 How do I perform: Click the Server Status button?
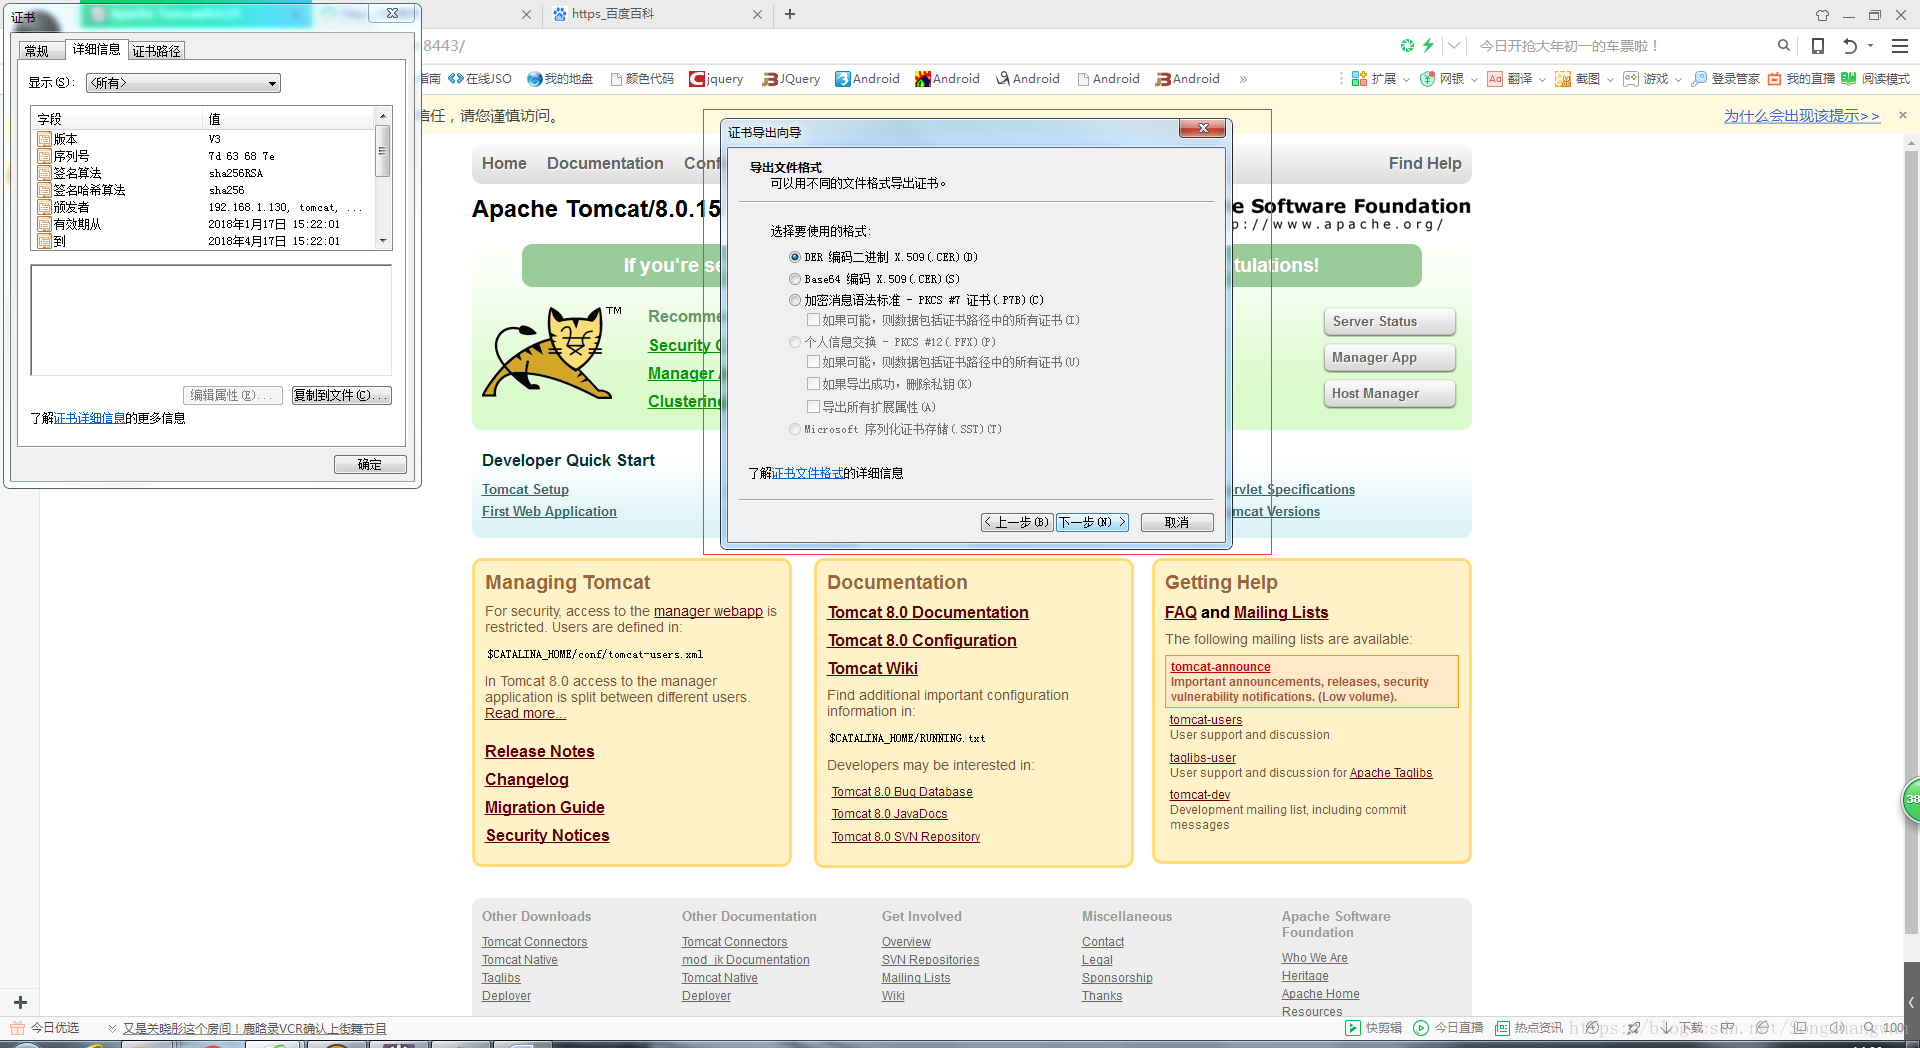click(1389, 321)
